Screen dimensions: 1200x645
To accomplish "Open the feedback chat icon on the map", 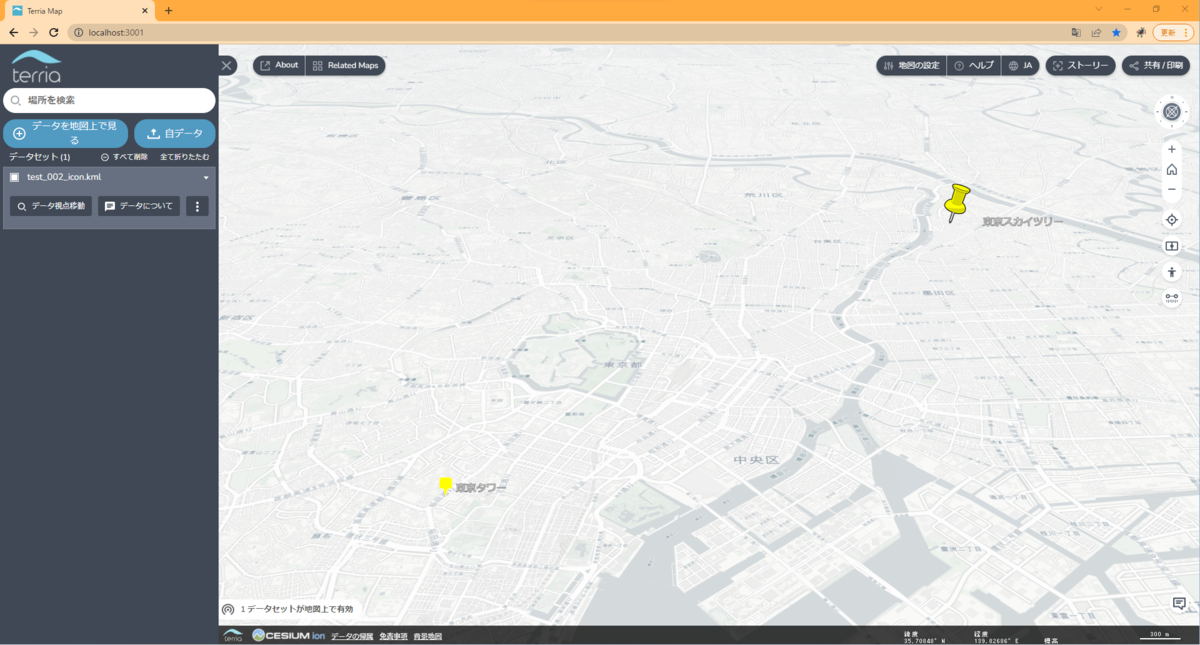I will pyautogui.click(x=1179, y=603).
